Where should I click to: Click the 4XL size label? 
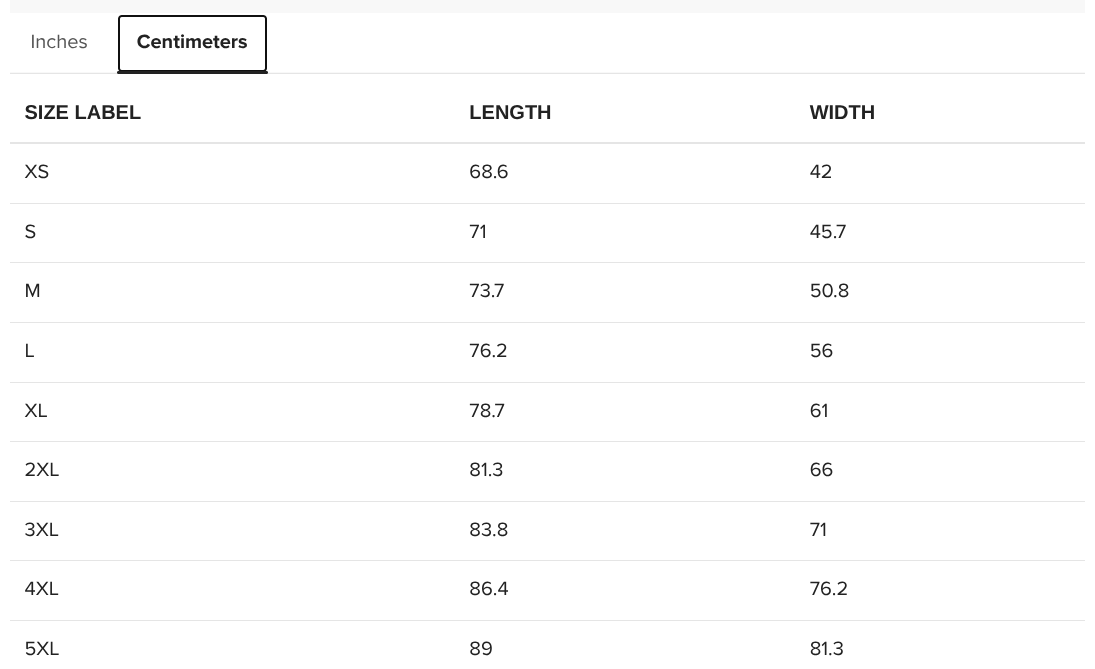pos(41,589)
